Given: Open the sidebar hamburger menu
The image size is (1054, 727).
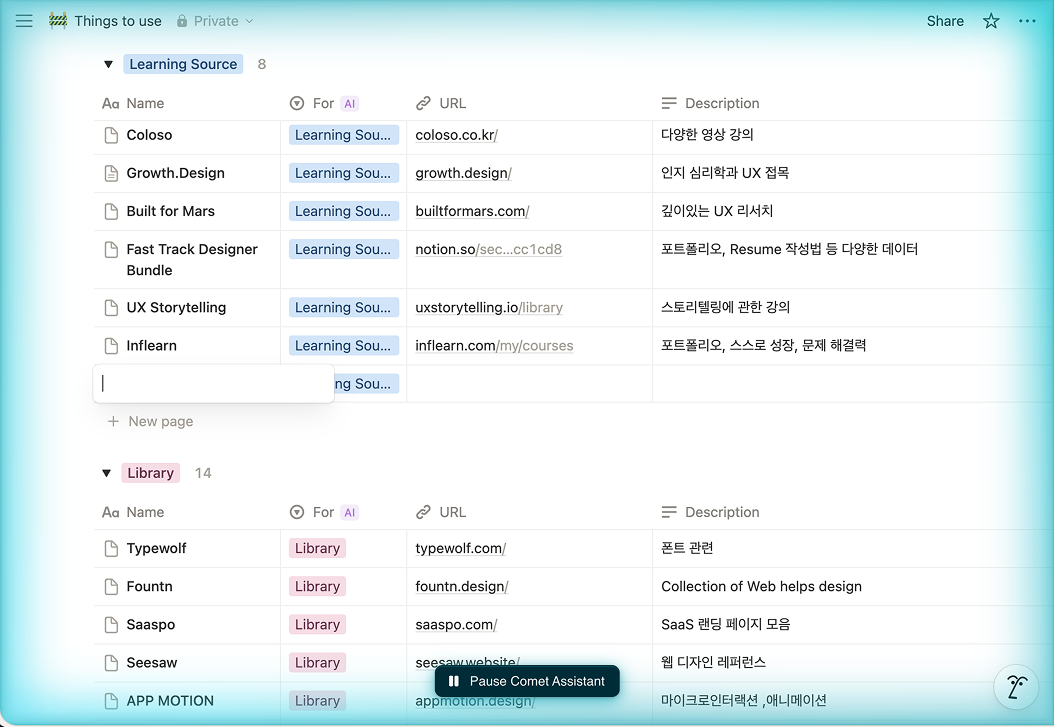Looking at the screenshot, I should point(24,21).
